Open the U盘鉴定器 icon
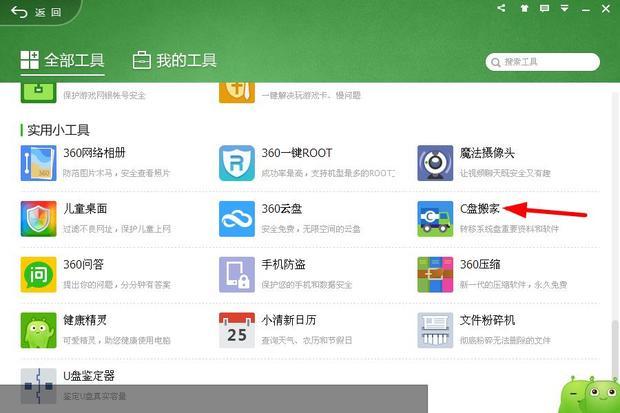 tap(38, 386)
